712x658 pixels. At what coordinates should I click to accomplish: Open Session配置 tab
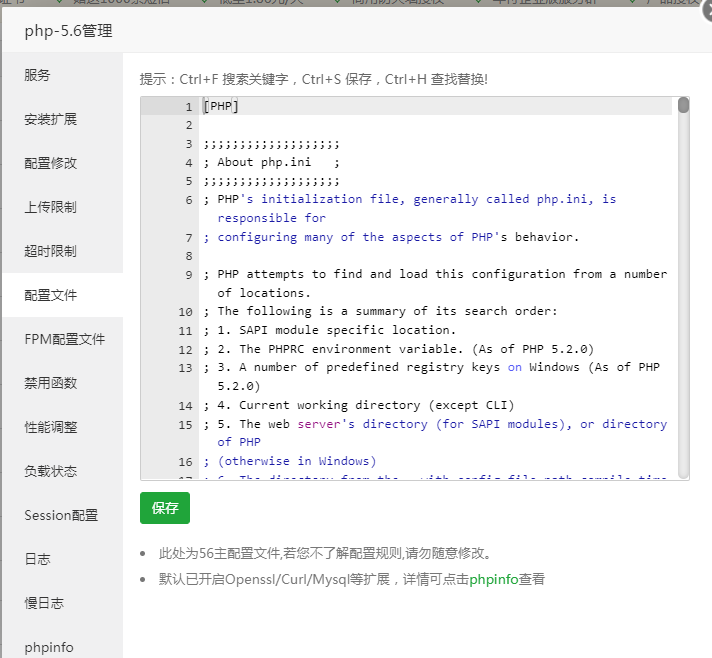pyautogui.click(x=61, y=515)
